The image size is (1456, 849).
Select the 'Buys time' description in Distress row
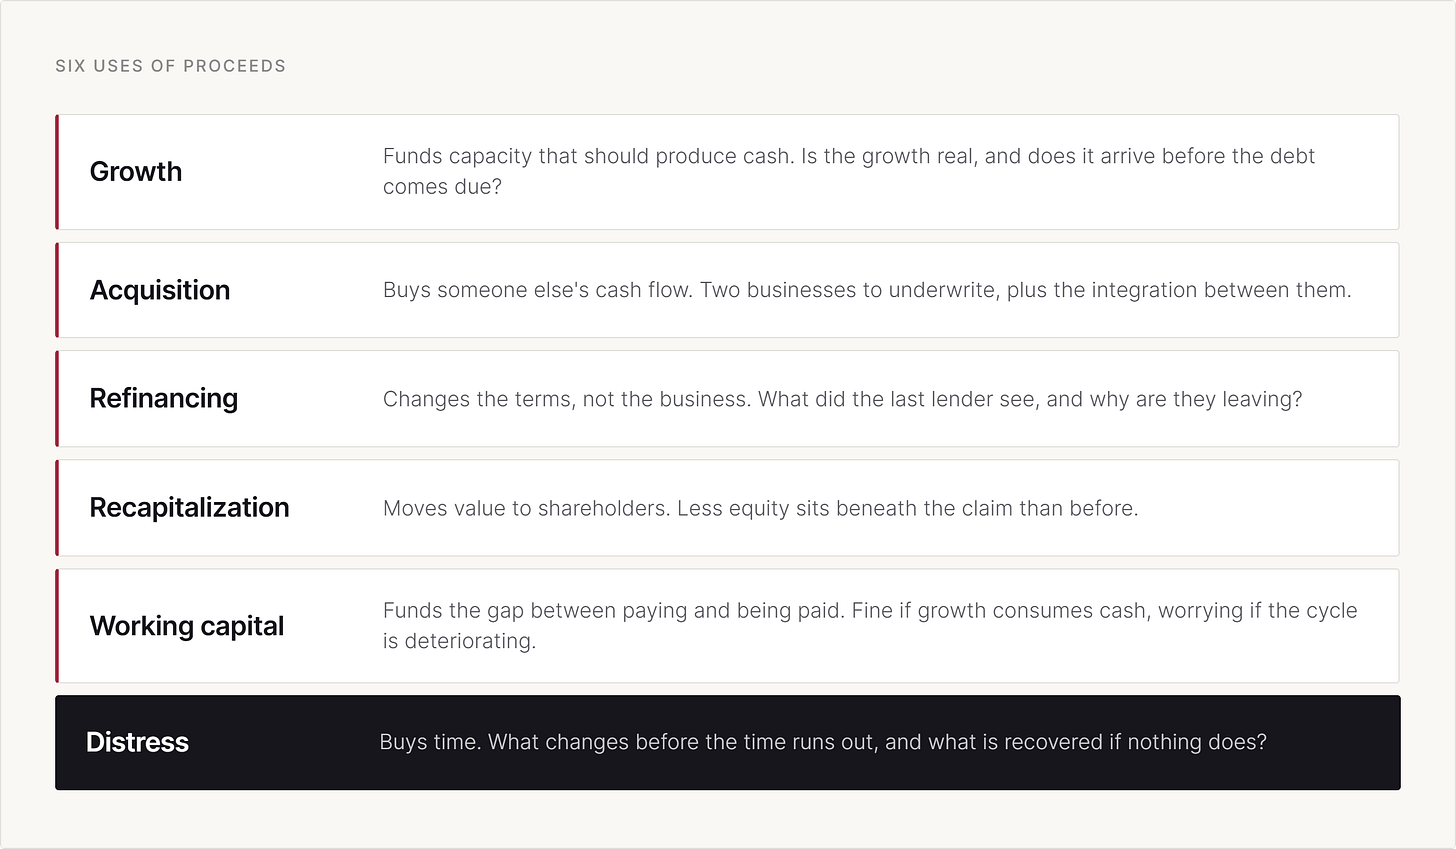pyautogui.click(x=823, y=742)
